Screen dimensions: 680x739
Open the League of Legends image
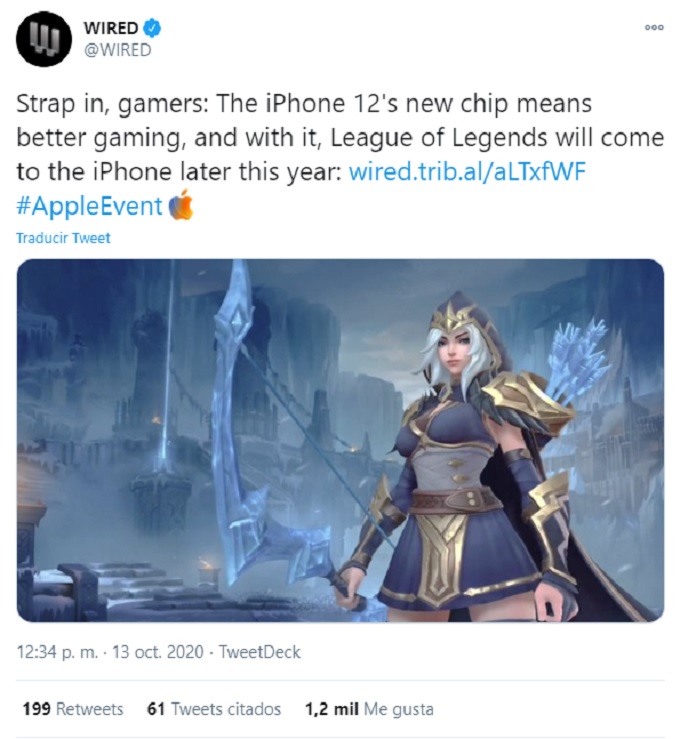[x=340, y=440]
